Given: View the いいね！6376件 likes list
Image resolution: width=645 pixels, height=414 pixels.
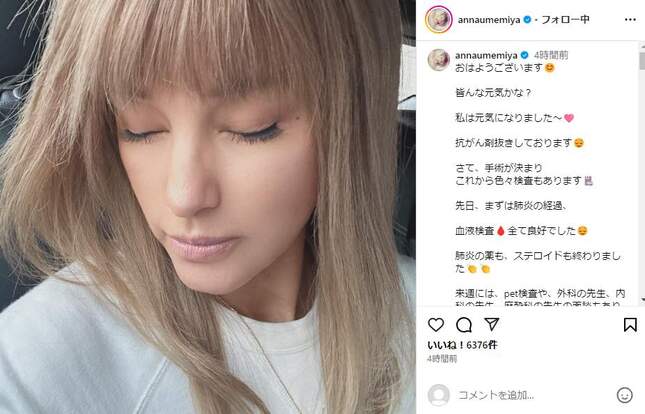Looking at the screenshot, I should (462, 345).
